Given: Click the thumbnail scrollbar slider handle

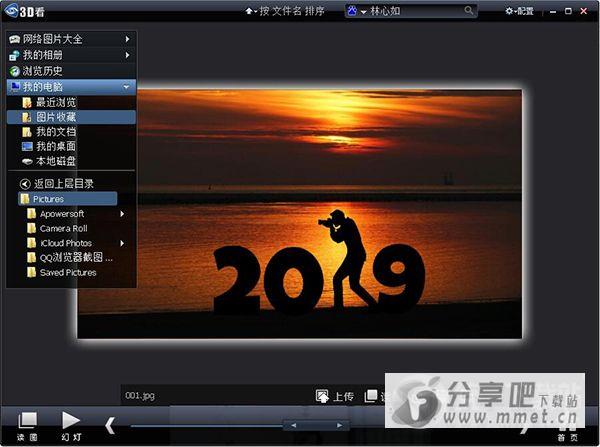Looking at the screenshot, I should 316,425.
